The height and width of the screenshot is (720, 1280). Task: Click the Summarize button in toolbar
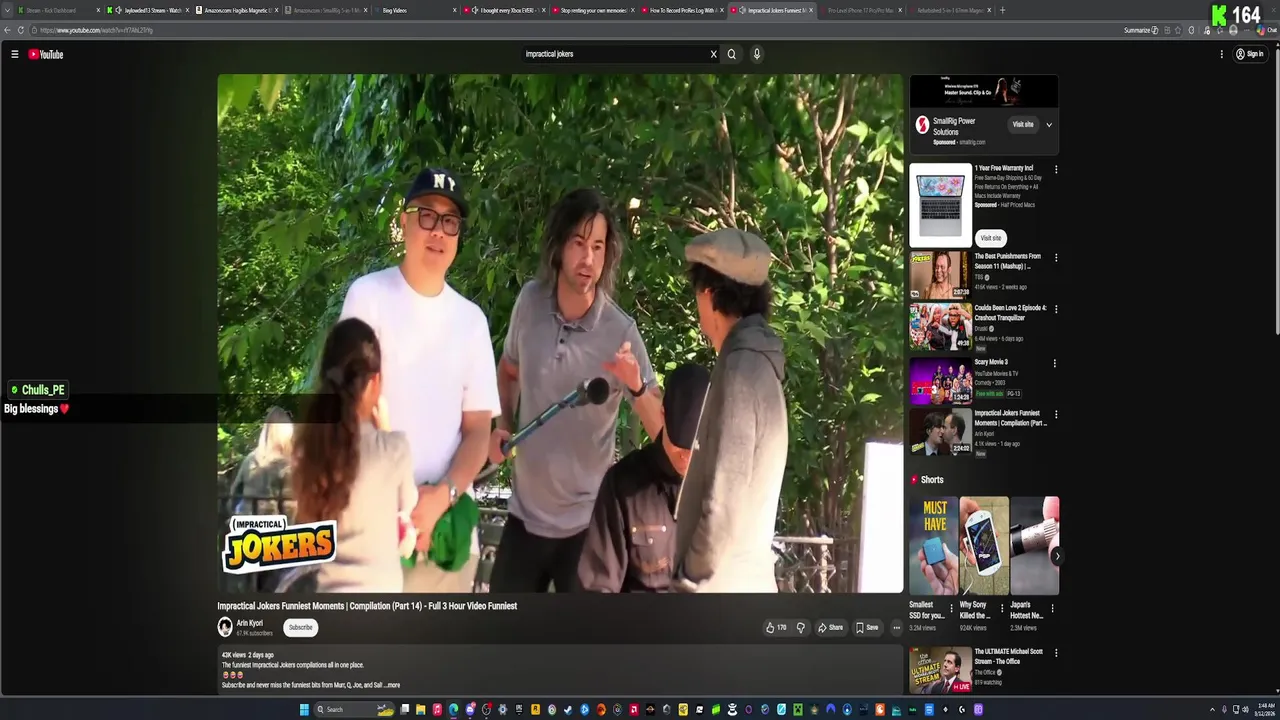1140,30
